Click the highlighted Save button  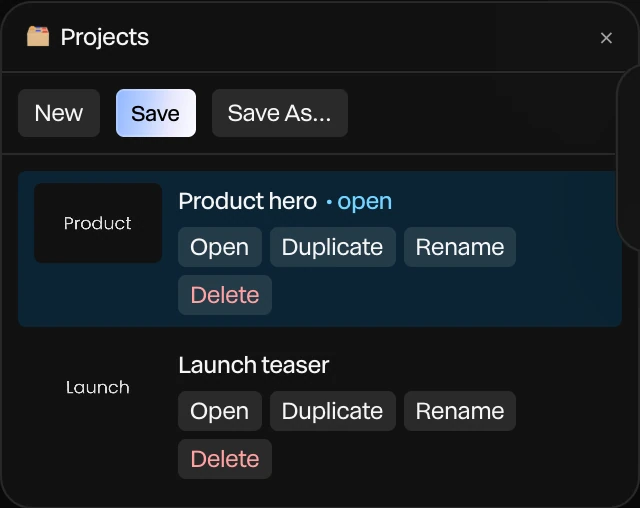(x=156, y=113)
